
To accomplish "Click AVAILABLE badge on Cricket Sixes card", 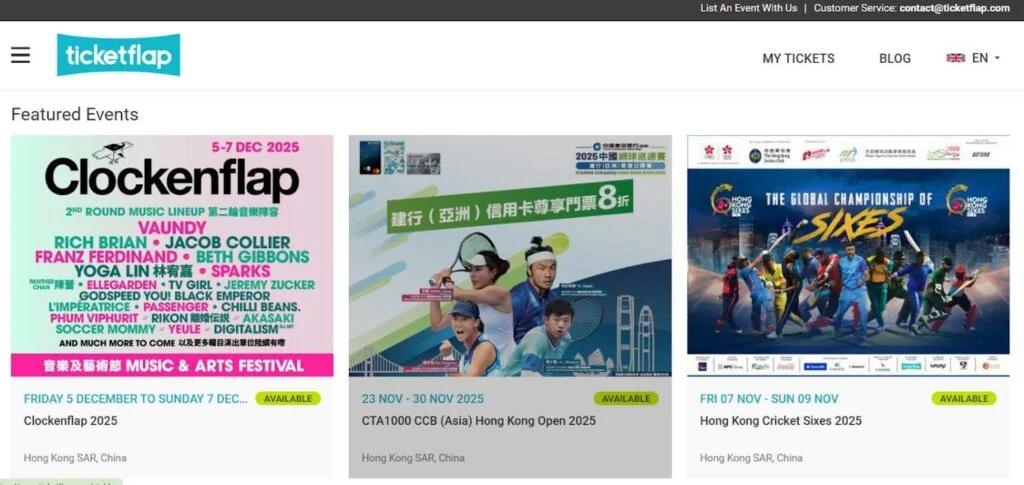I will pyautogui.click(x=964, y=398).
